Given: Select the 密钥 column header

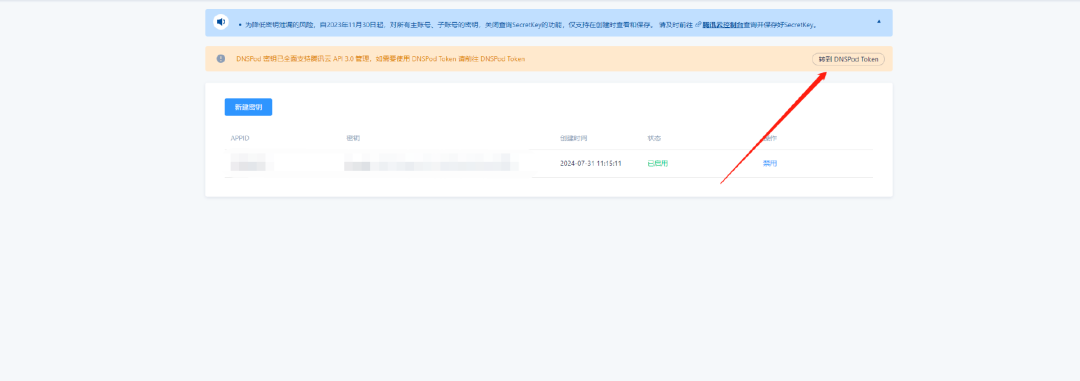Looking at the screenshot, I should click(353, 138).
